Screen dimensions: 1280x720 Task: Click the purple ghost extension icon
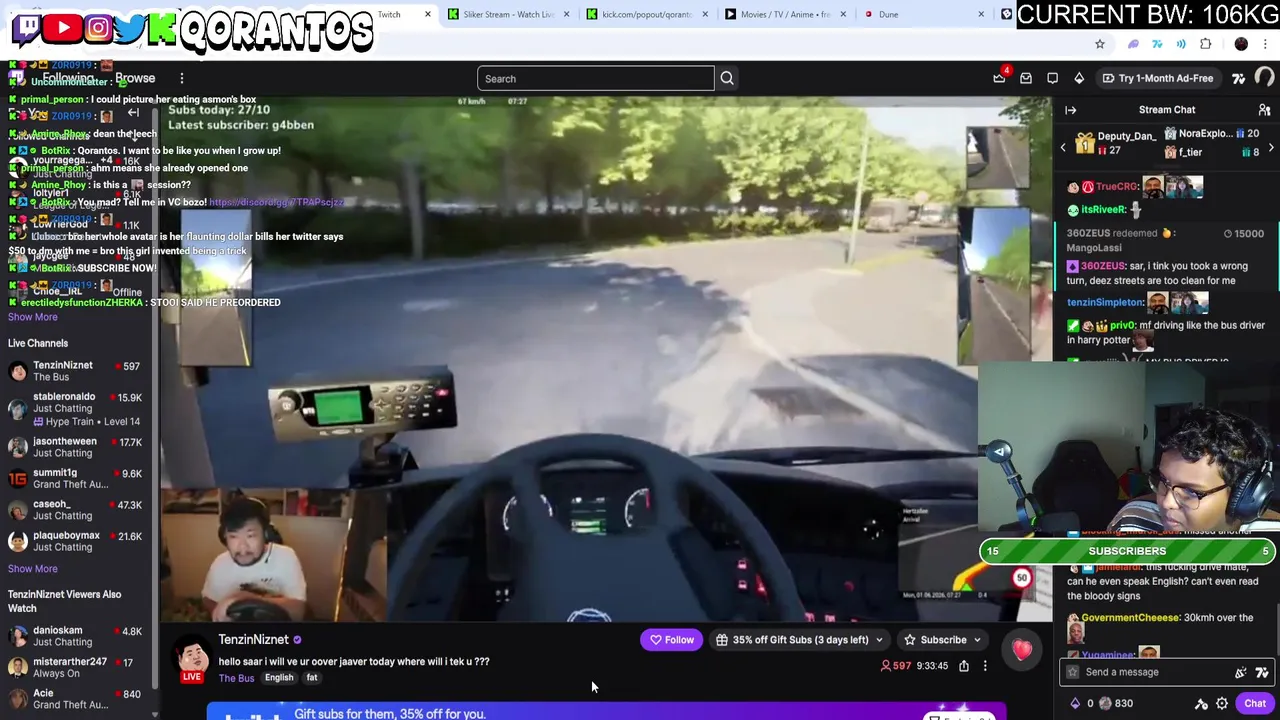[x=1133, y=44]
